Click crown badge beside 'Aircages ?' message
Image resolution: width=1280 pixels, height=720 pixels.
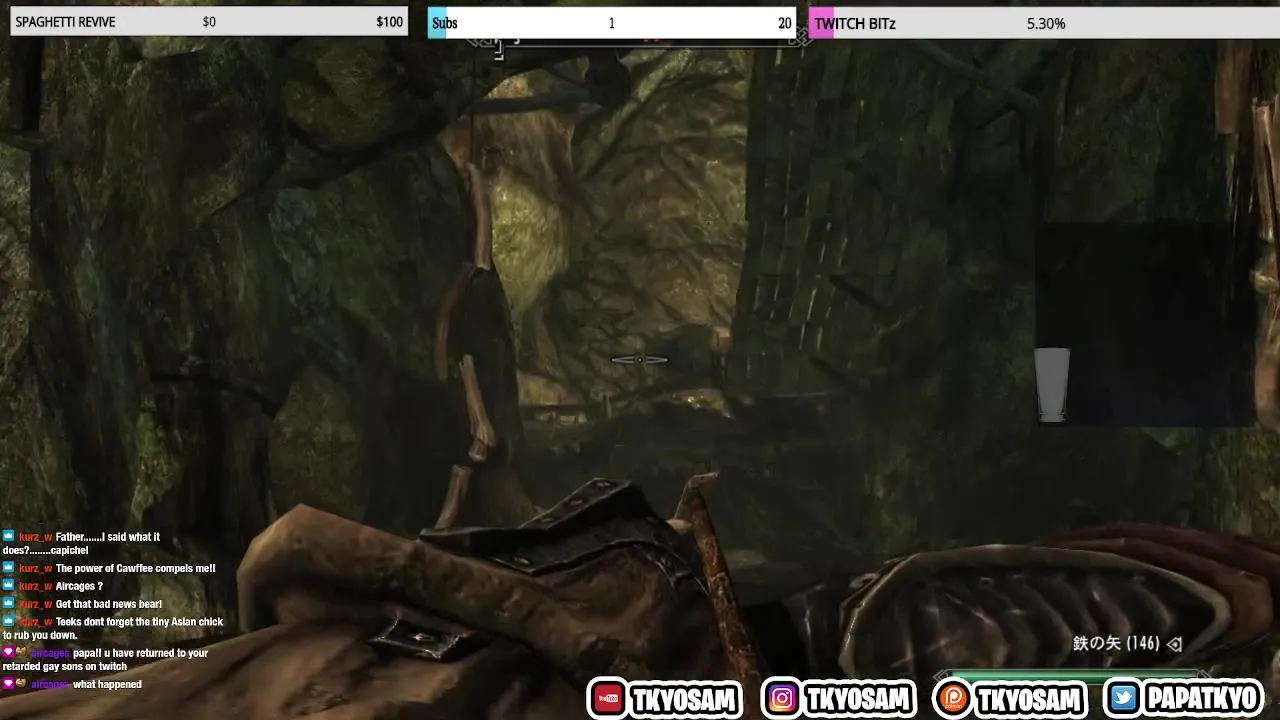pos(8,586)
